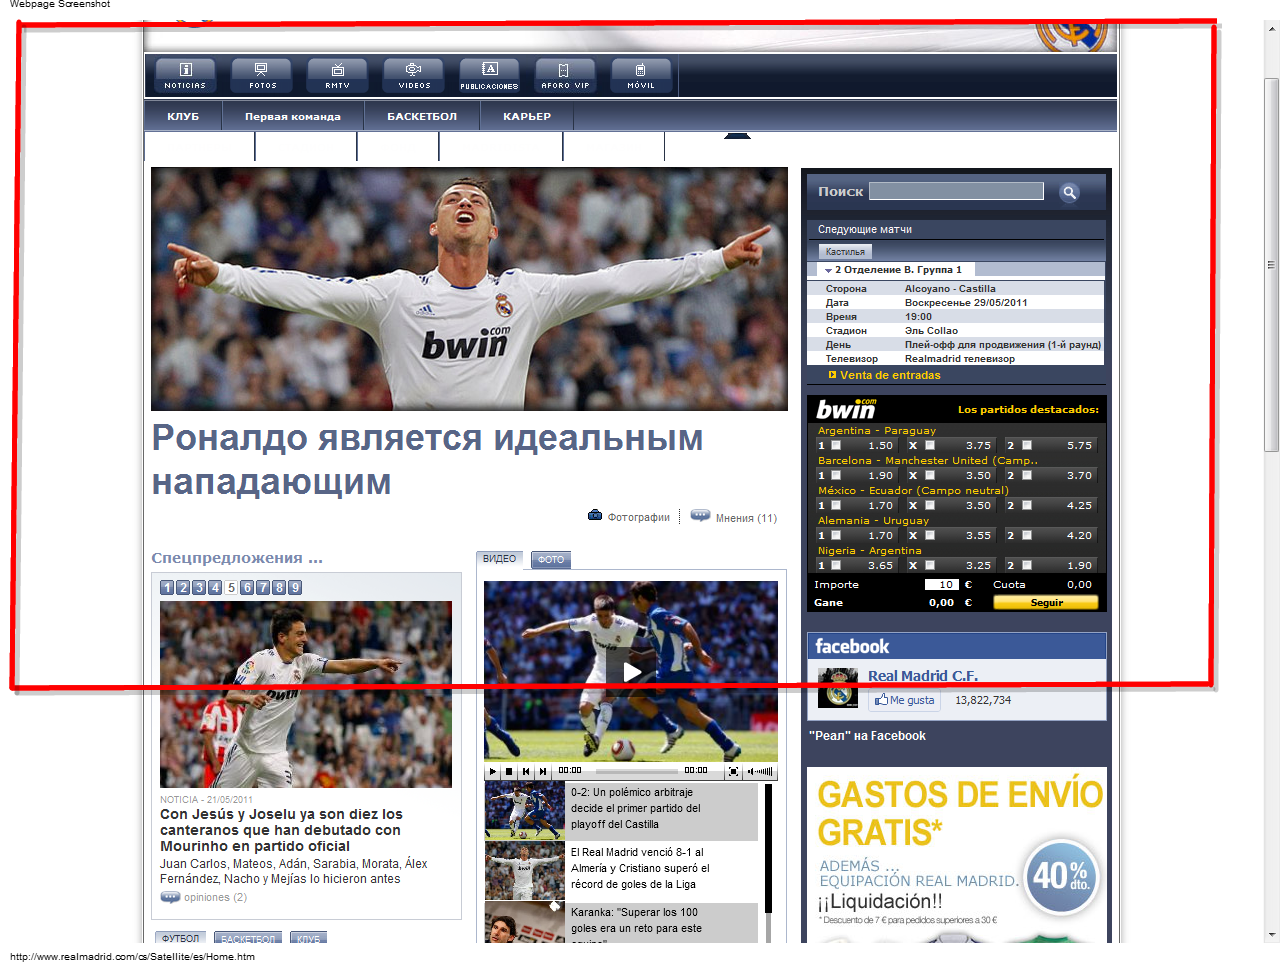Switch to the ФОТО tab

tap(551, 559)
